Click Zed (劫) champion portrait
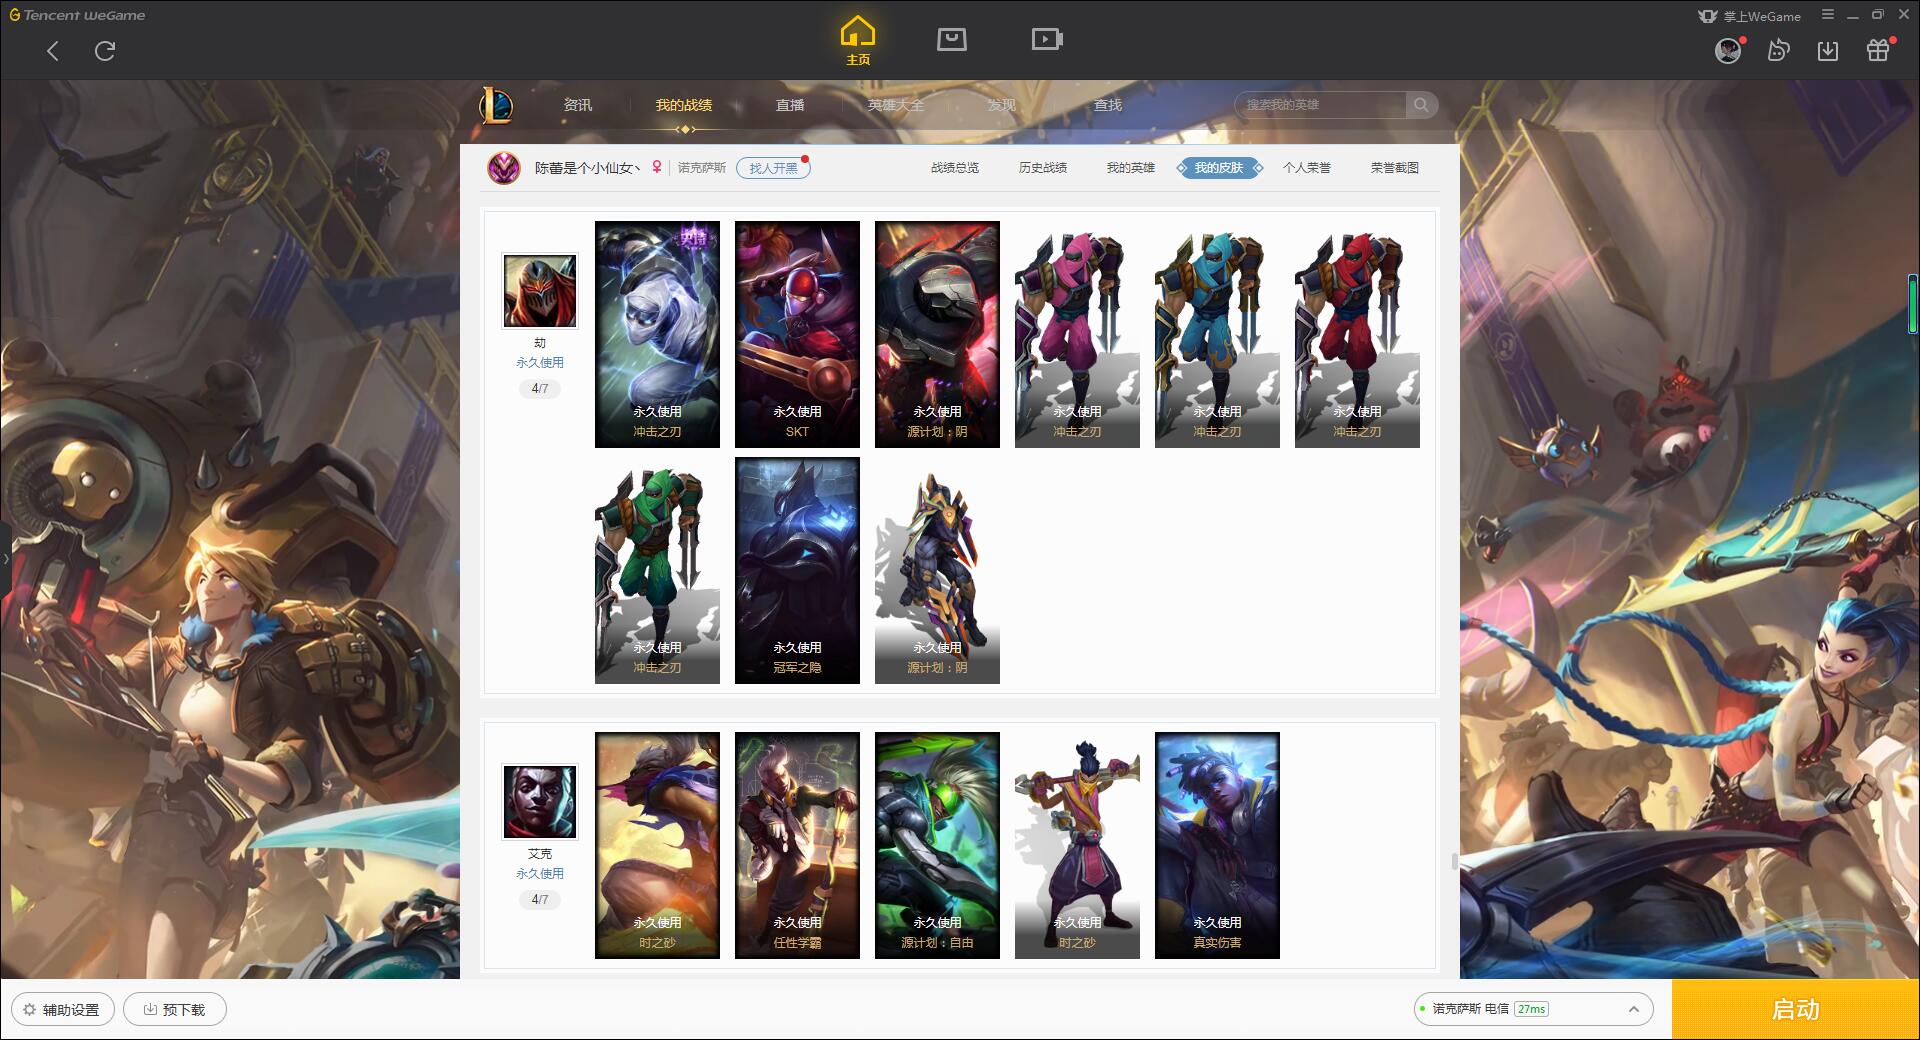Screen dimensions: 1920x1040 (540, 291)
